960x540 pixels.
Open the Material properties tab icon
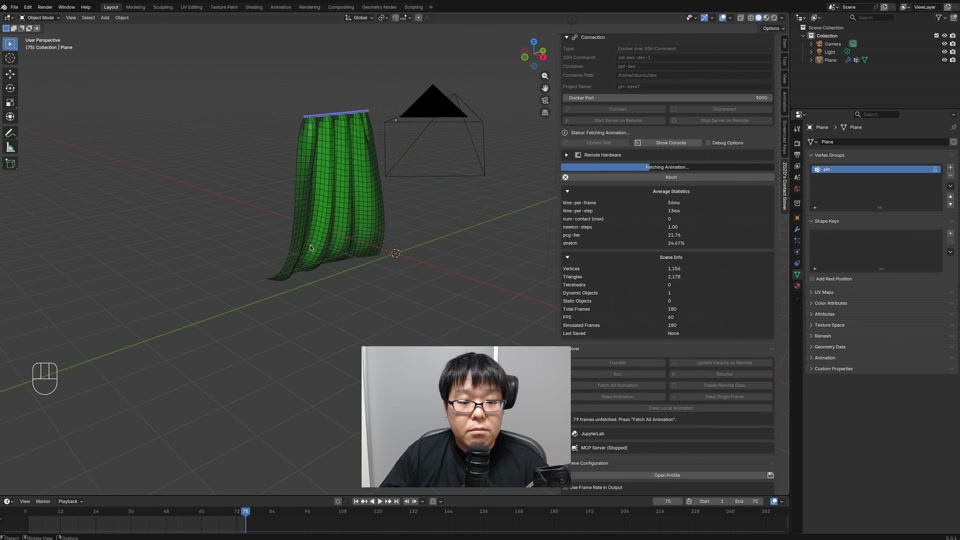coord(797,286)
